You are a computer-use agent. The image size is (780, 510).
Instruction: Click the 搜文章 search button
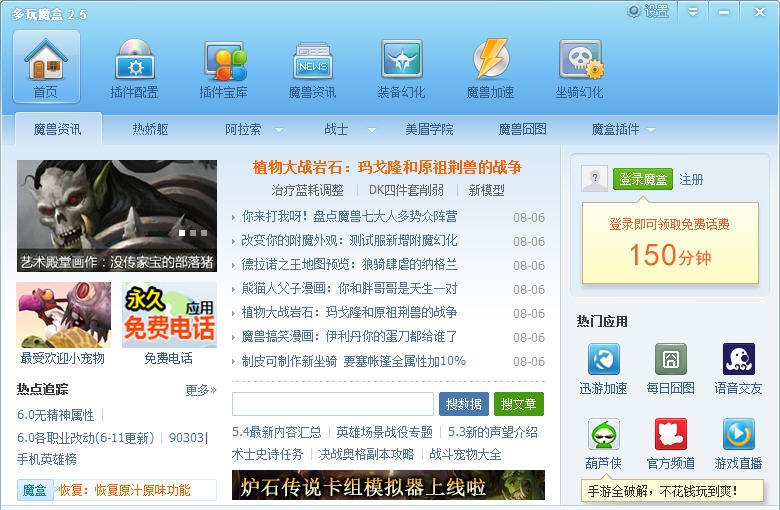pyautogui.click(x=519, y=404)
